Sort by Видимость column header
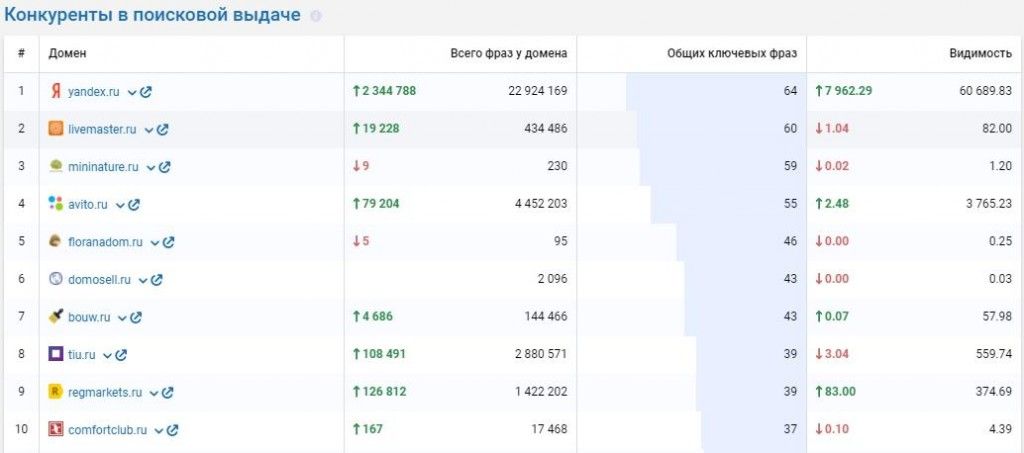 980,54
